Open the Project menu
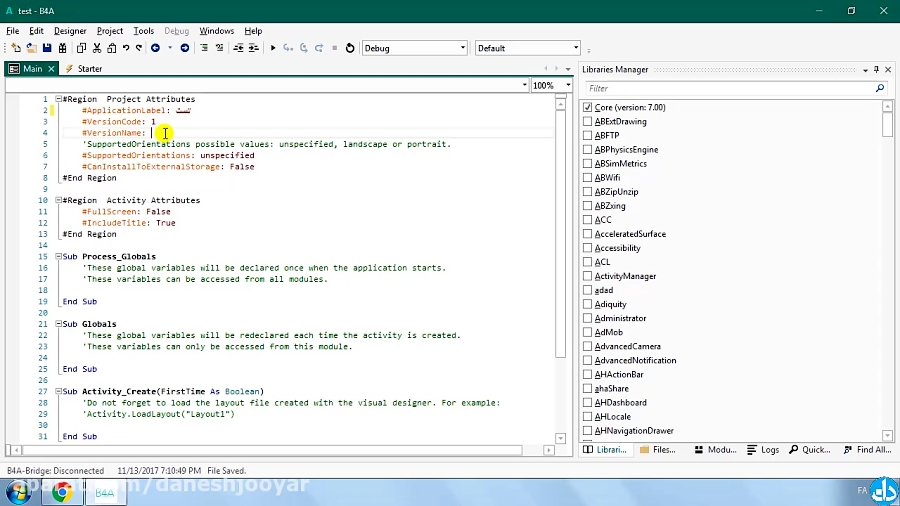Screen dimensions: 900x506 (109, 31)
